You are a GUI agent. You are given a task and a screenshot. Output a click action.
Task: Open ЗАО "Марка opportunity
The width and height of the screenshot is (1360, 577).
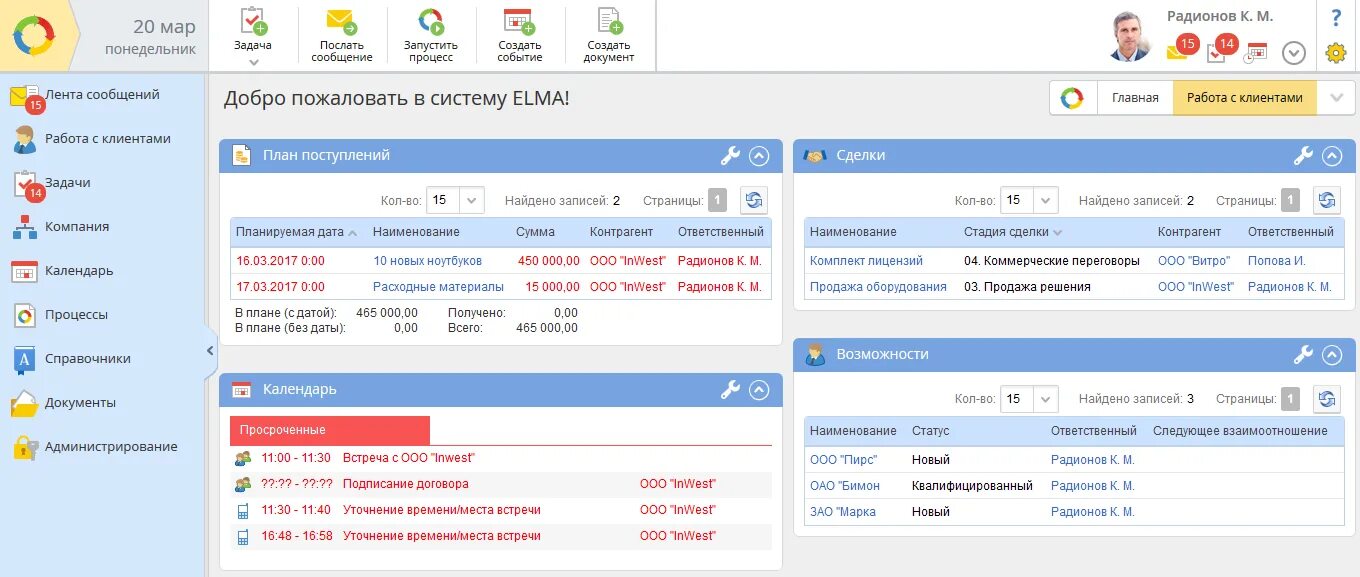click(x=843, y=512)
